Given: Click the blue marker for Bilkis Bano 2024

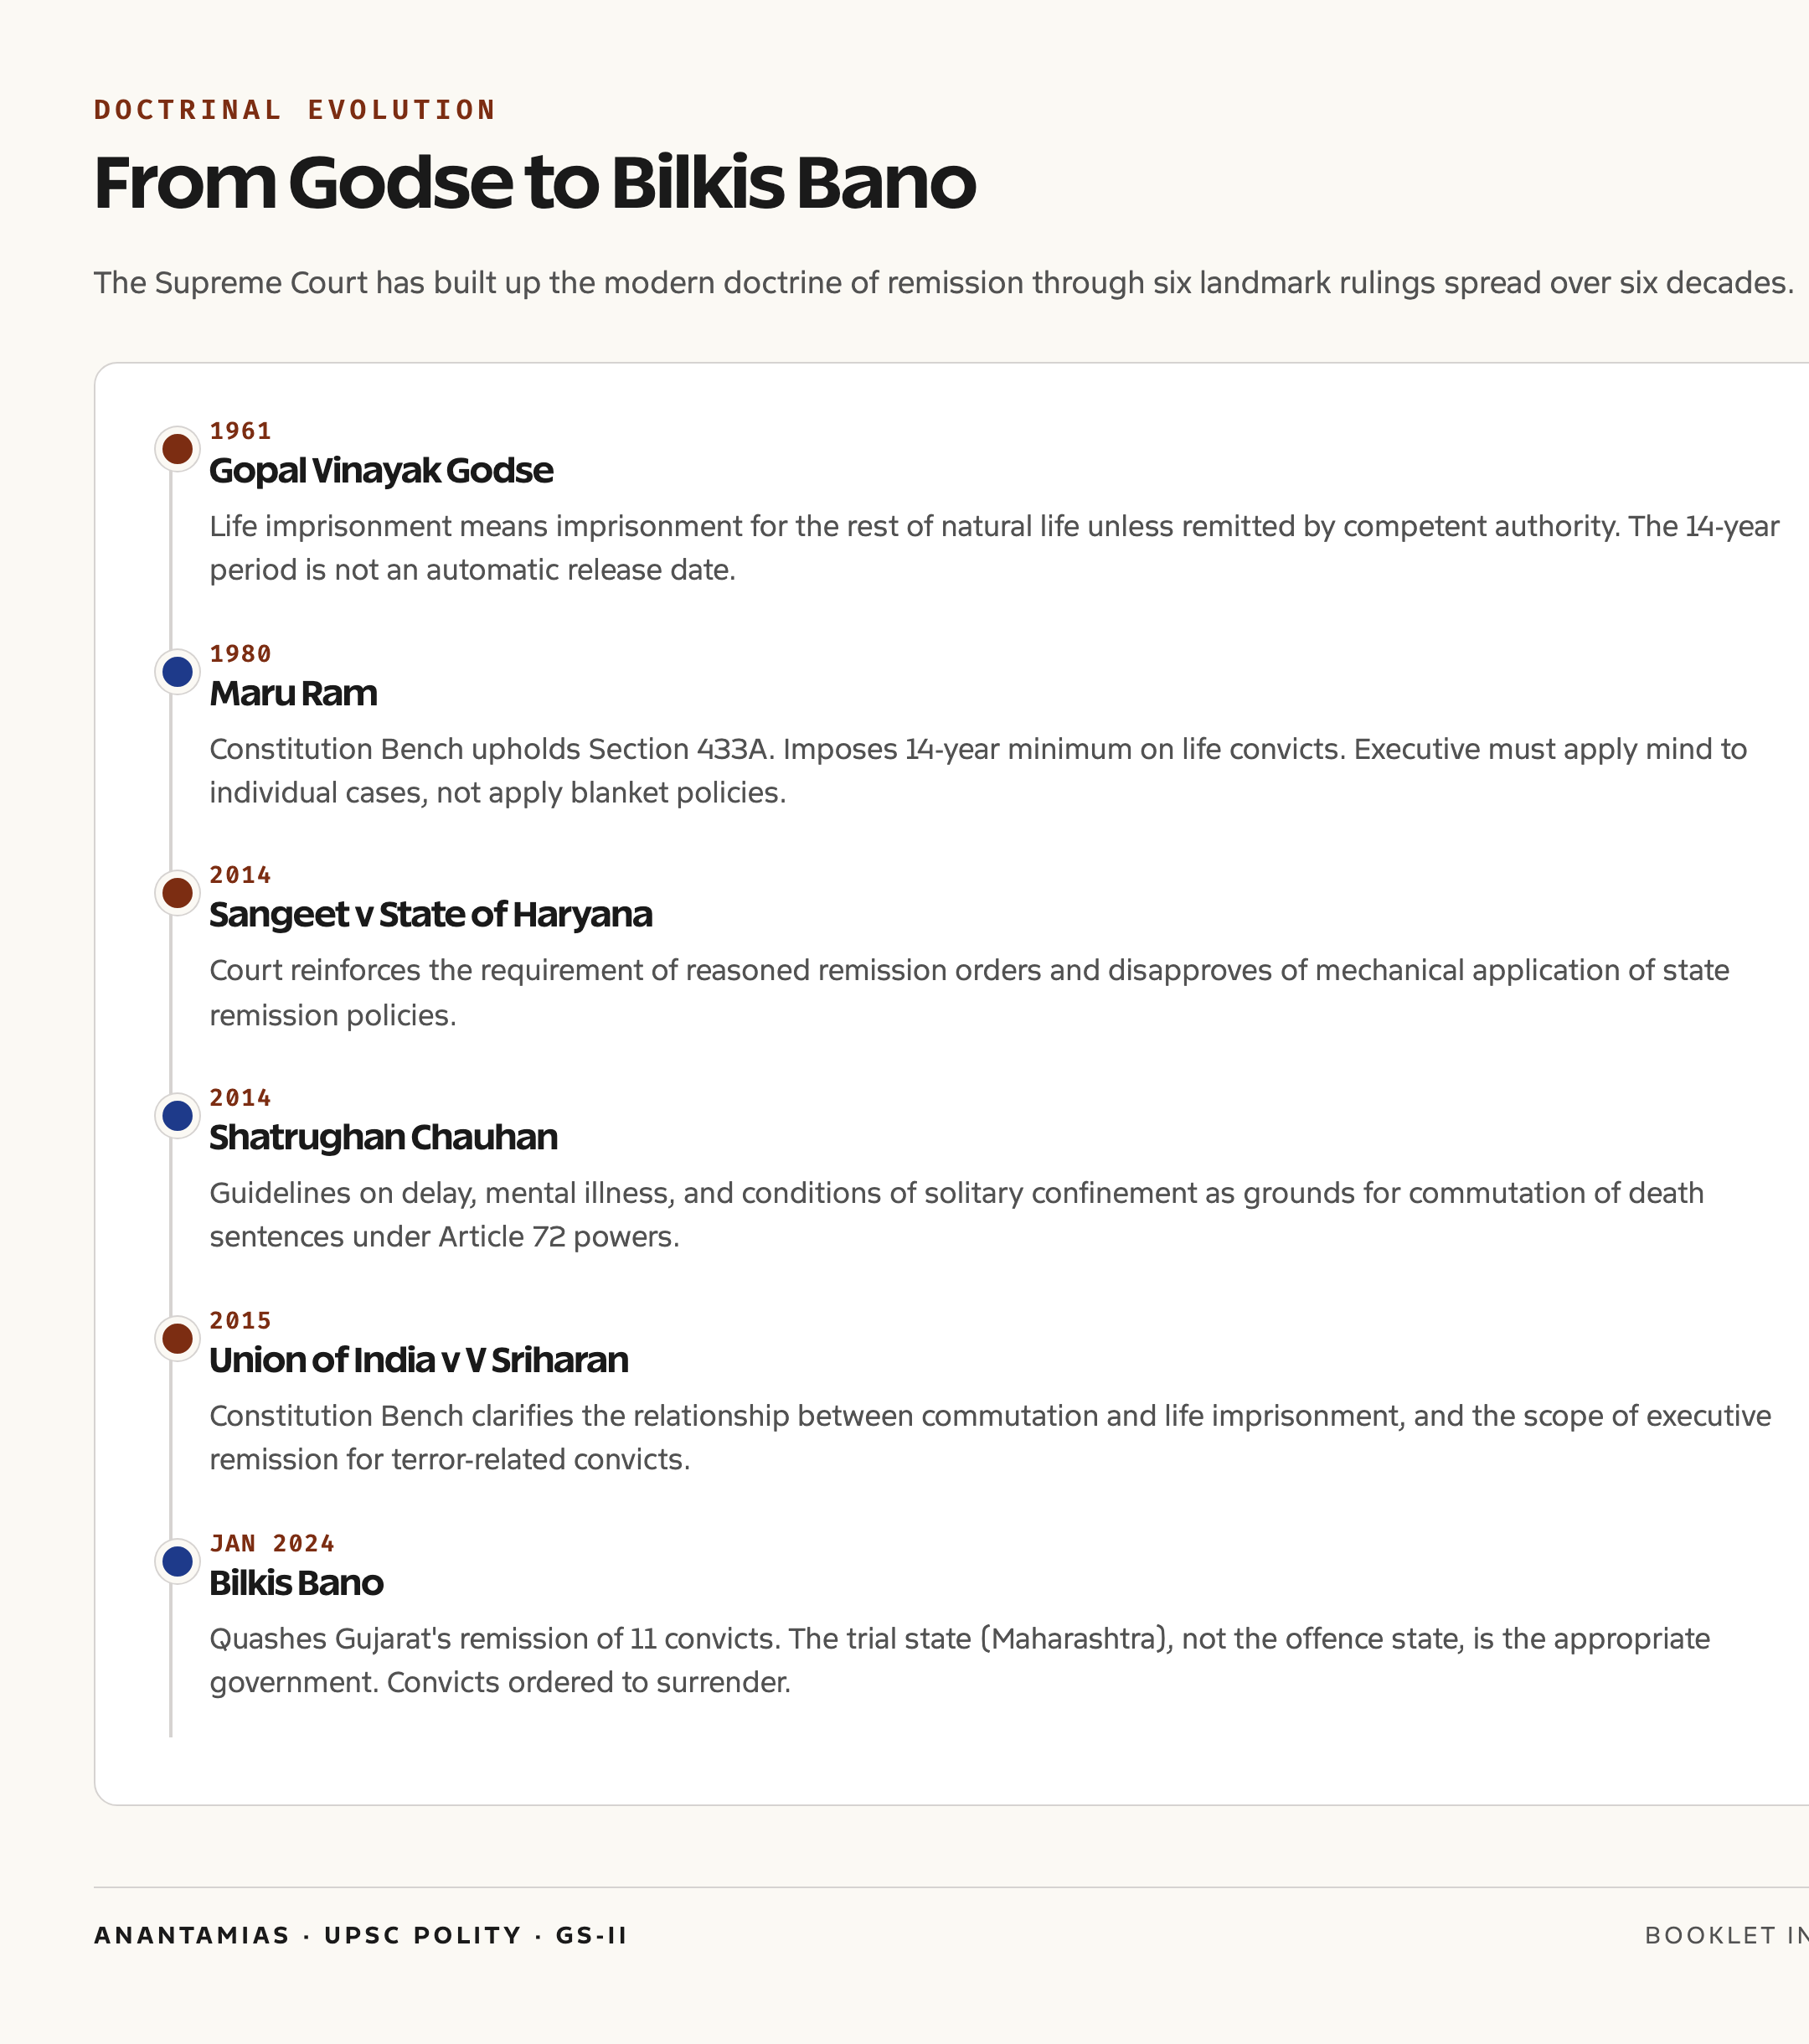Looking at the screenshot, I should click(177, 1562).
